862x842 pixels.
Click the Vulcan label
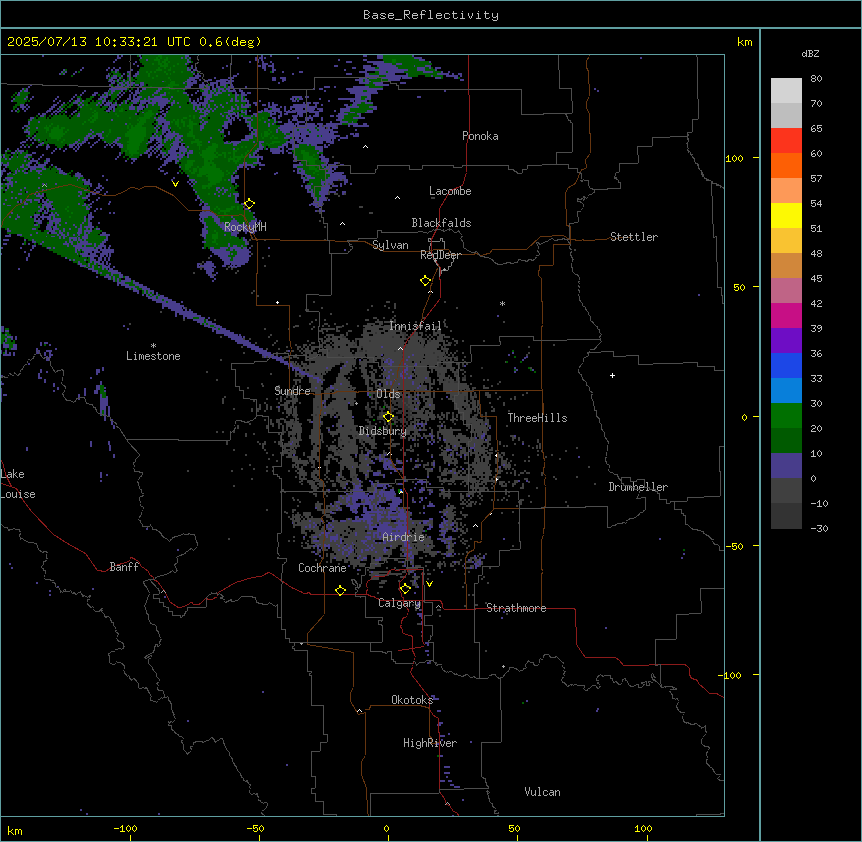tap(542, 792)
